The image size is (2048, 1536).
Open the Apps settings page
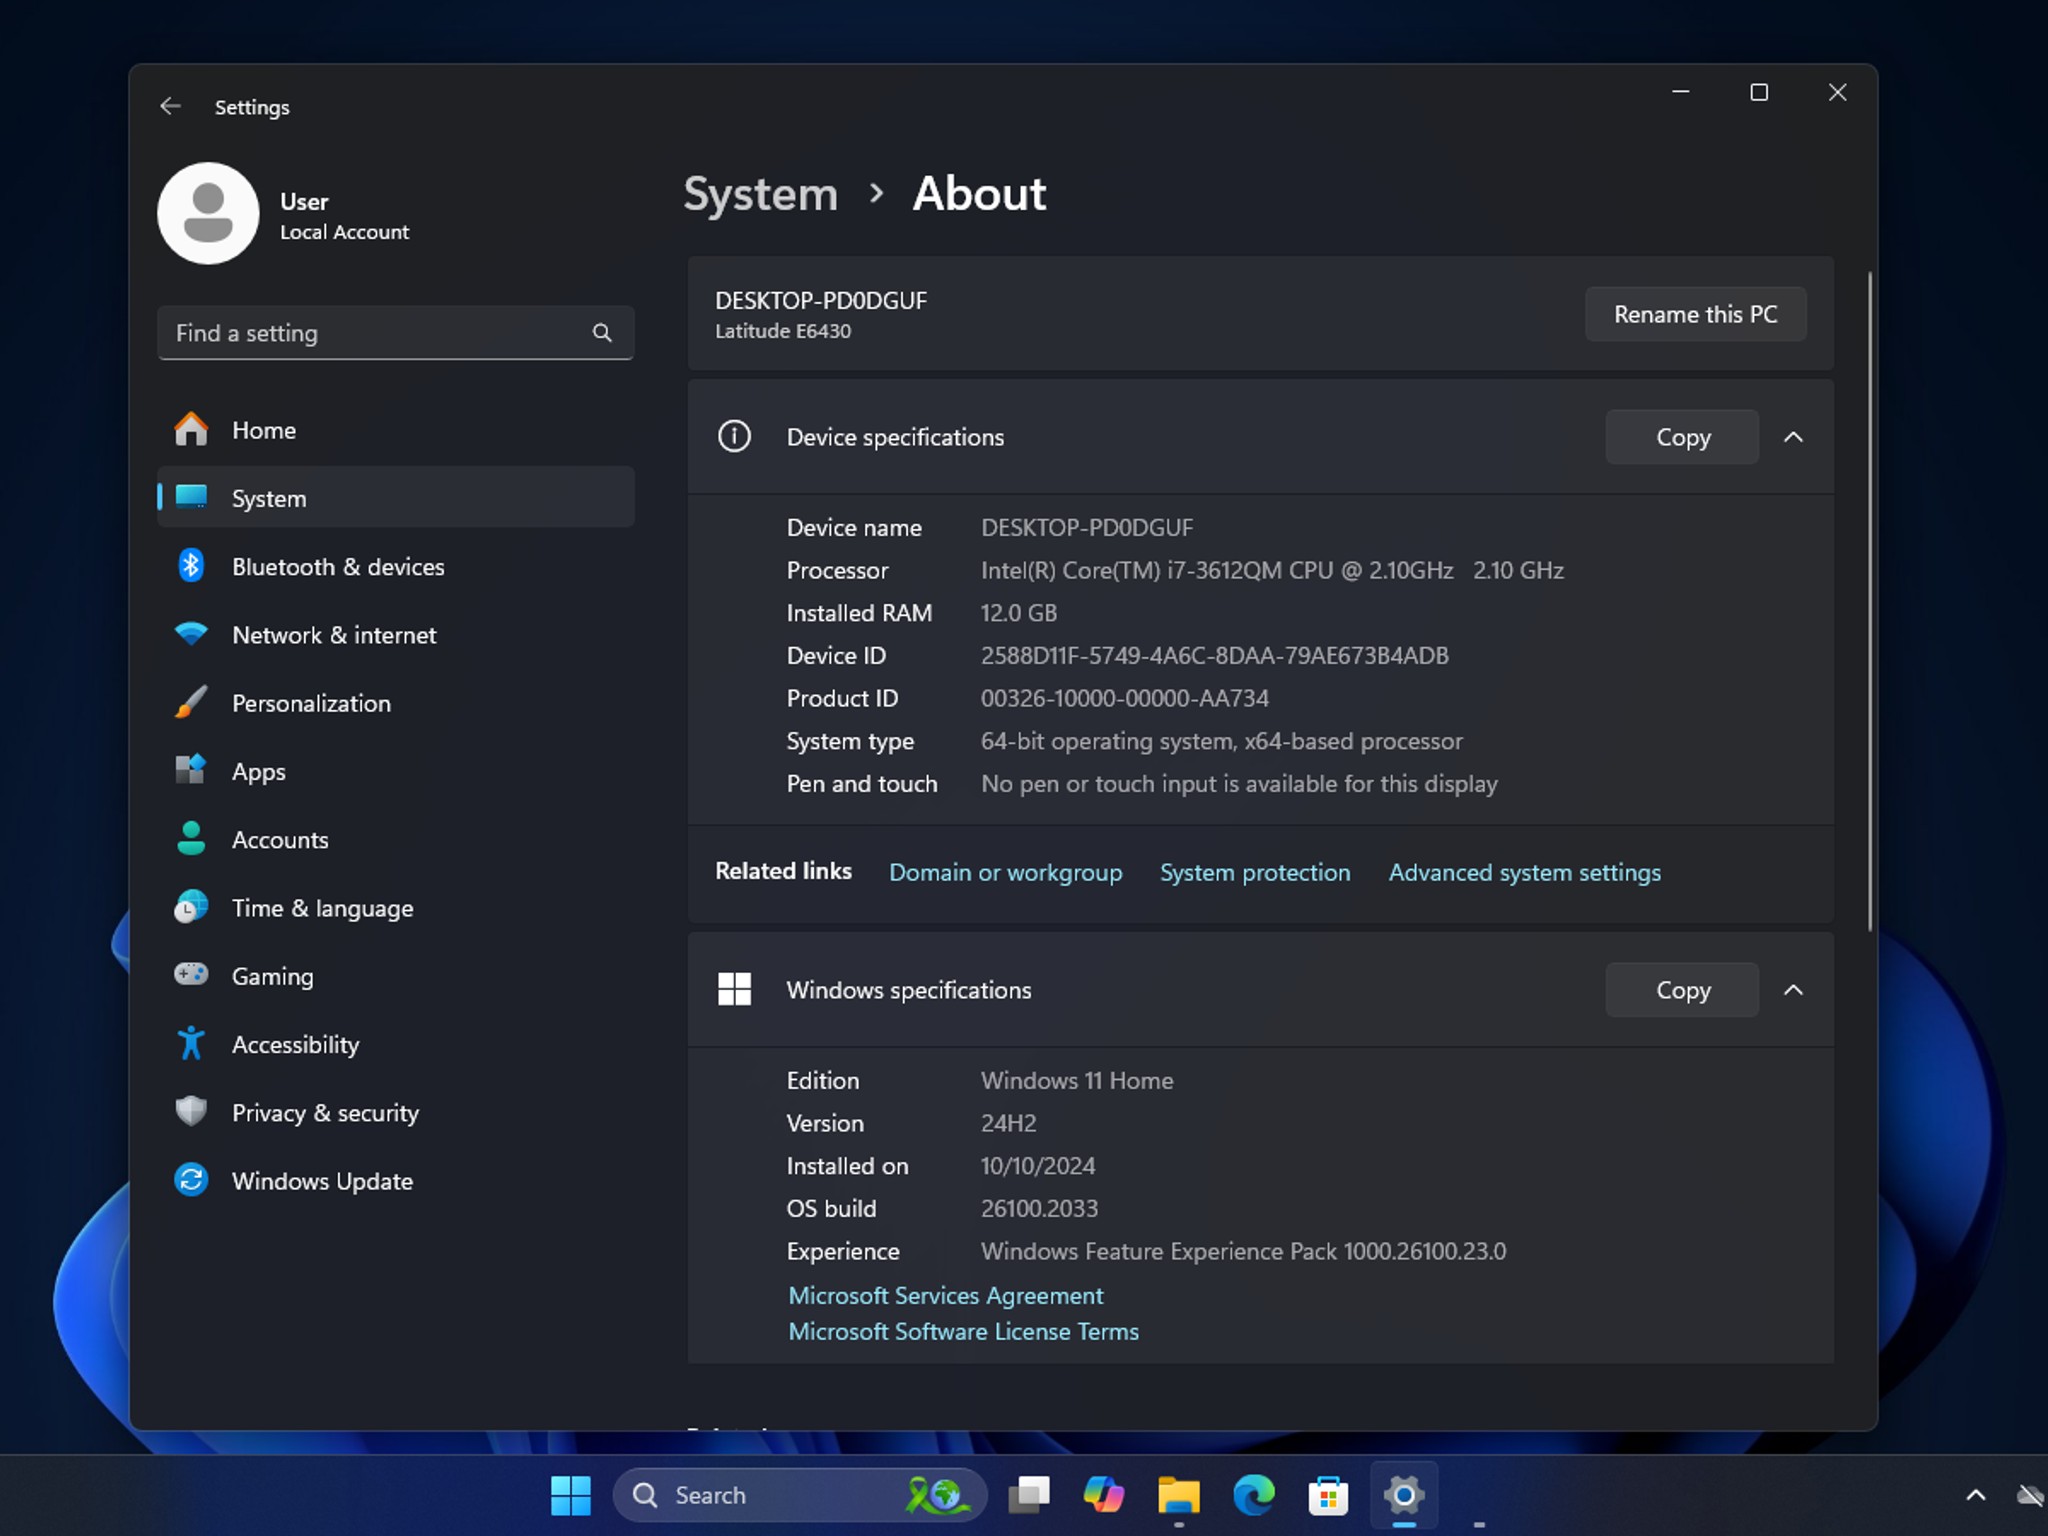coord(395,771)
